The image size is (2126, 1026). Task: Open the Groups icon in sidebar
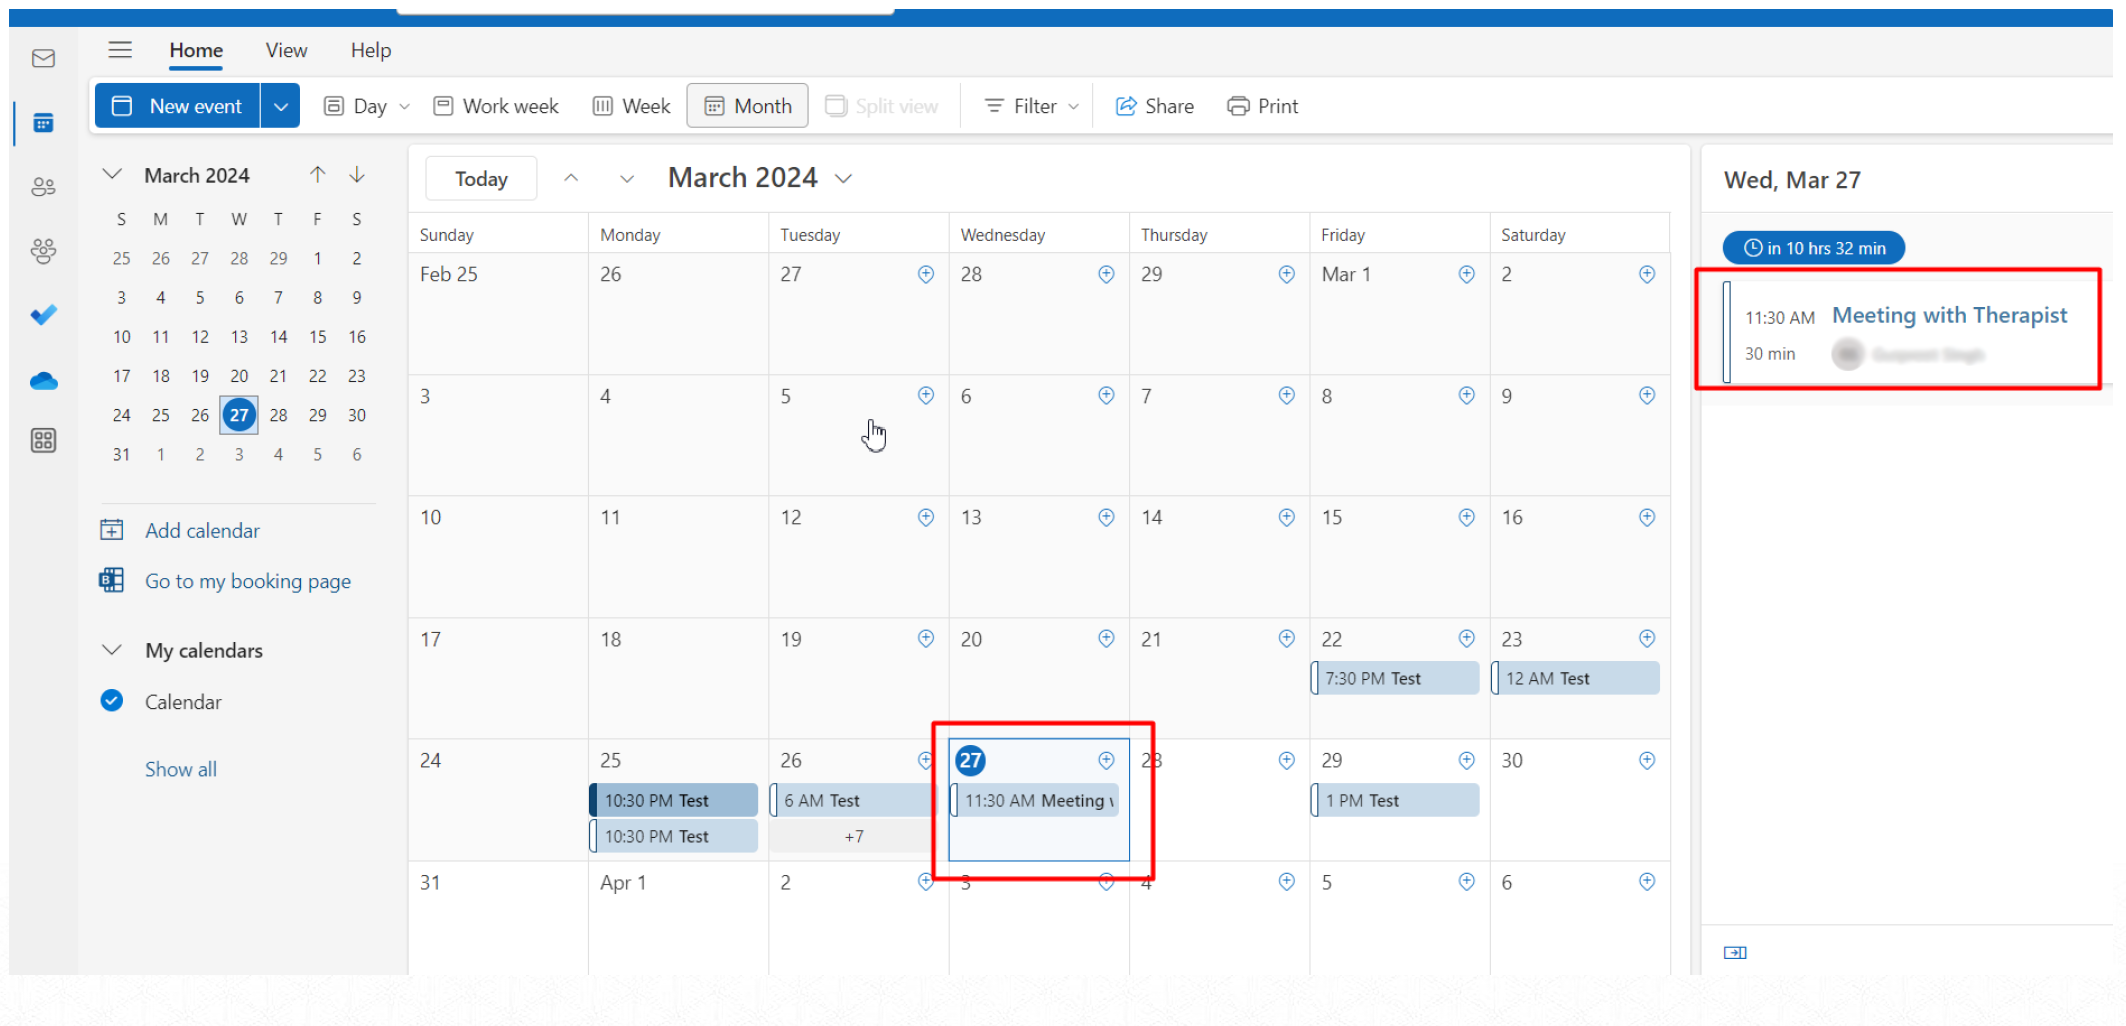click(43, 251)
